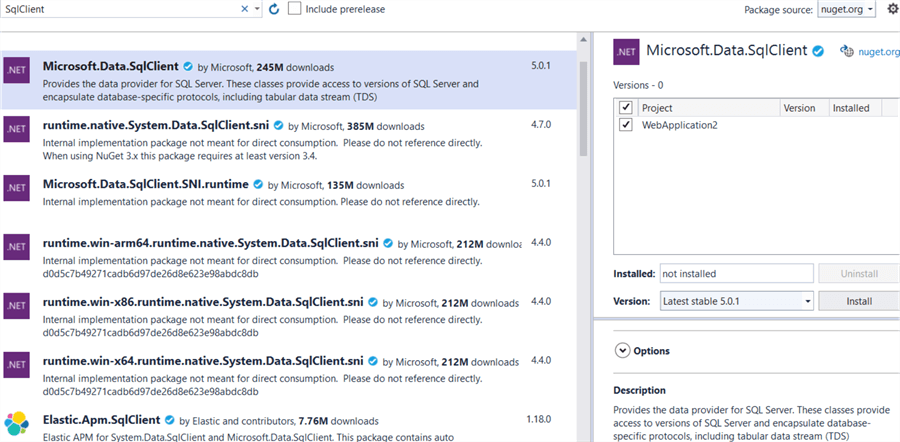
Task: Clear the SqlClient search text
Action: pos(245,9)
